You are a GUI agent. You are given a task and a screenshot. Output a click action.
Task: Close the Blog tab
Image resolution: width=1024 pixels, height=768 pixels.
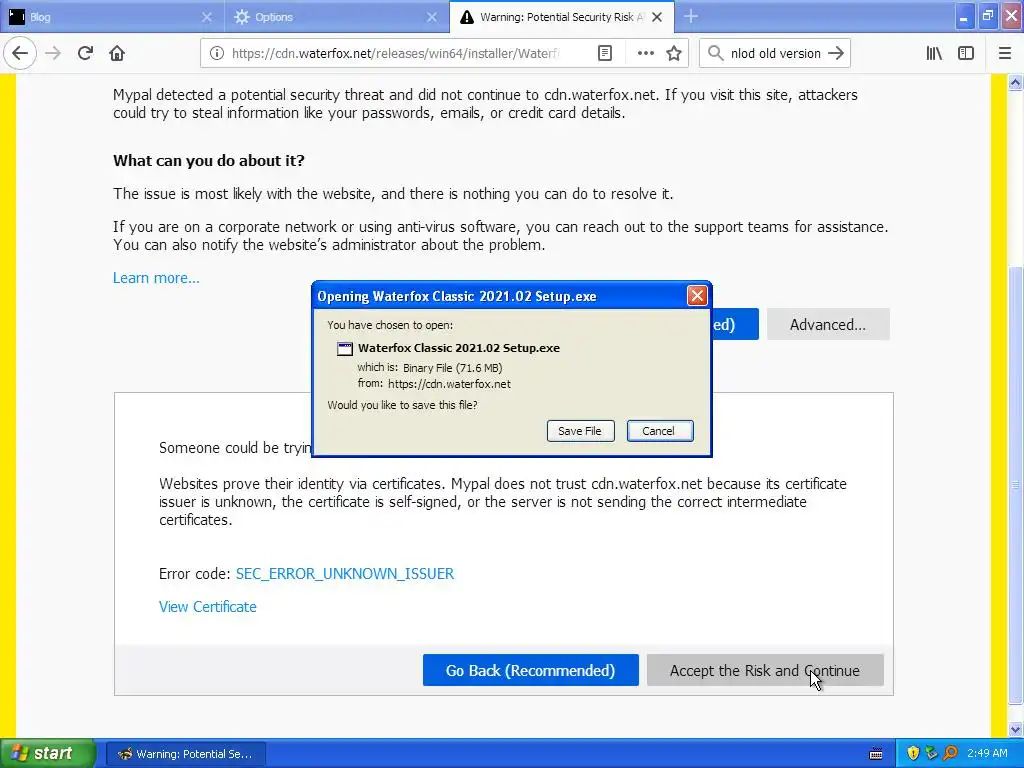206,17
